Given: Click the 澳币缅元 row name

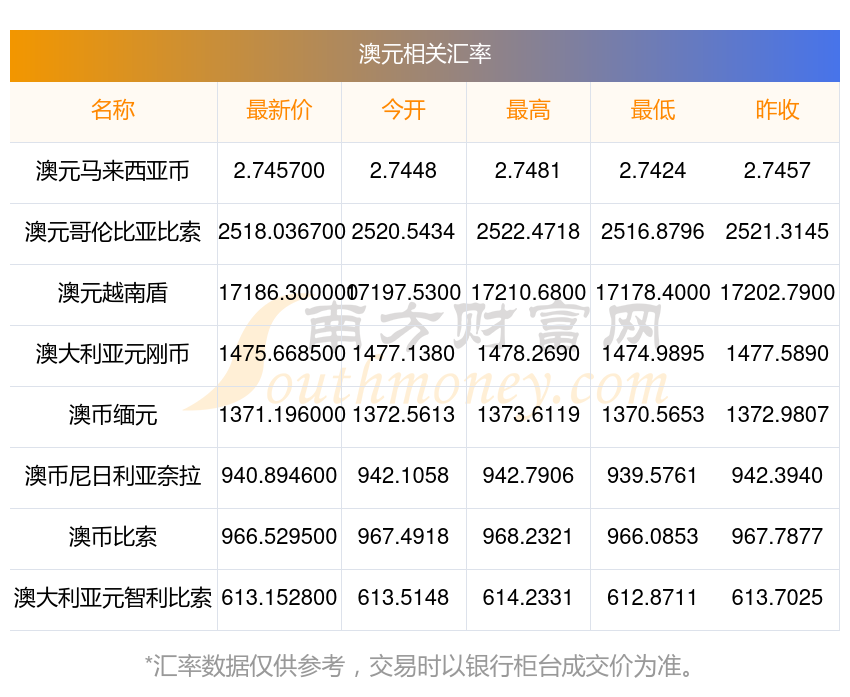Looking at the screenshot, I should click(x=113, y=415).
